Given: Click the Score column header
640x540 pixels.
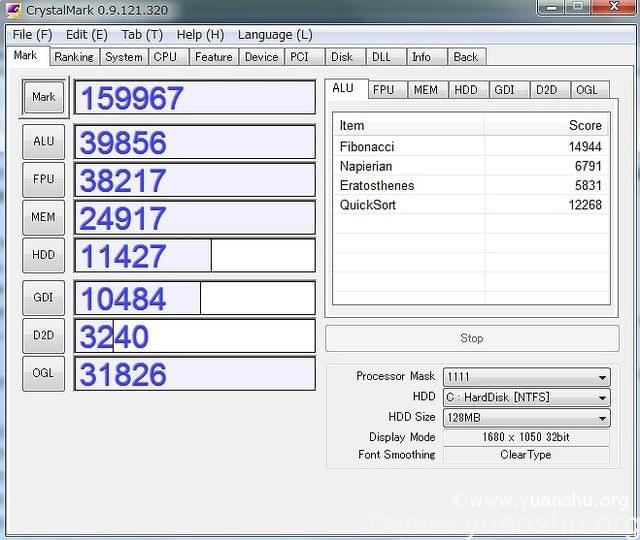Looking at the screenshot, I should (547, 126).
